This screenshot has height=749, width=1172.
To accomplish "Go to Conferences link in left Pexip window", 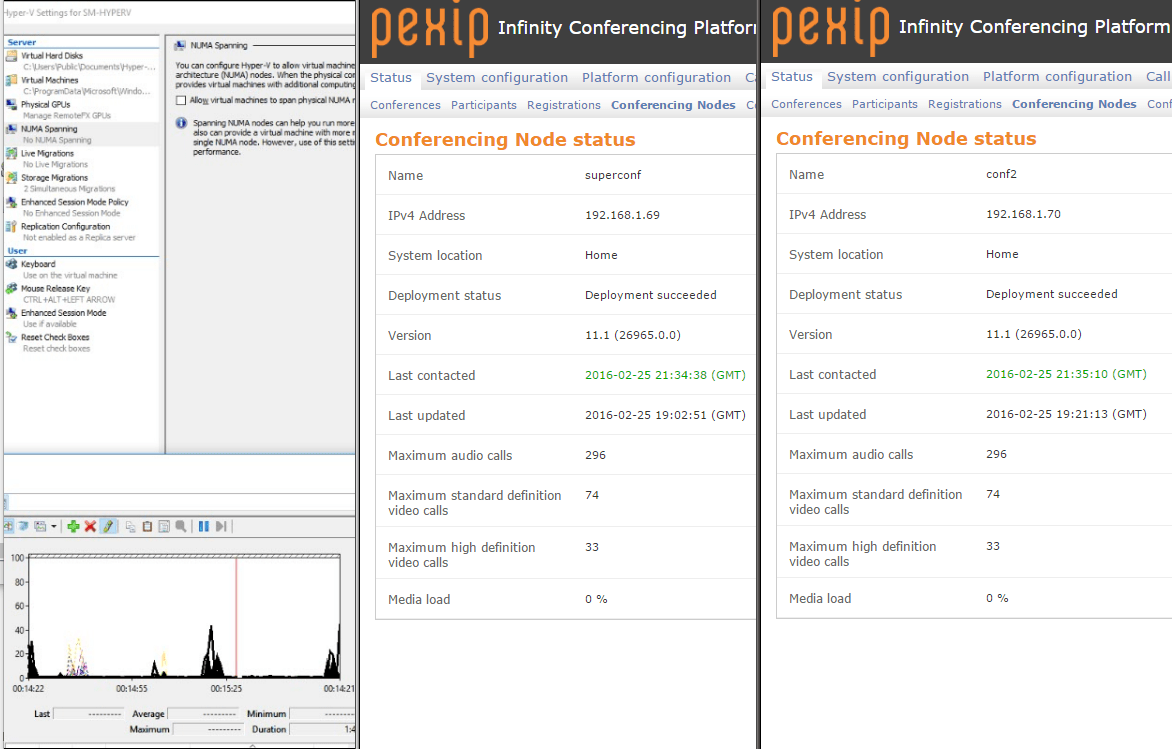I will coord(405,105).
